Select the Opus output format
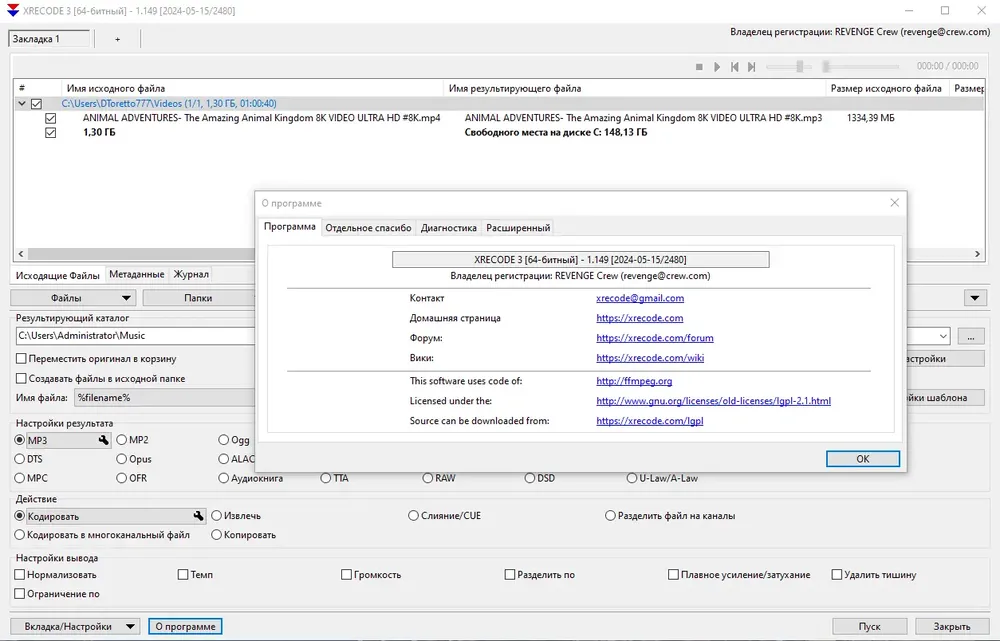The width and height of the screenshot is (1000, 641). (x=121, y=459)
